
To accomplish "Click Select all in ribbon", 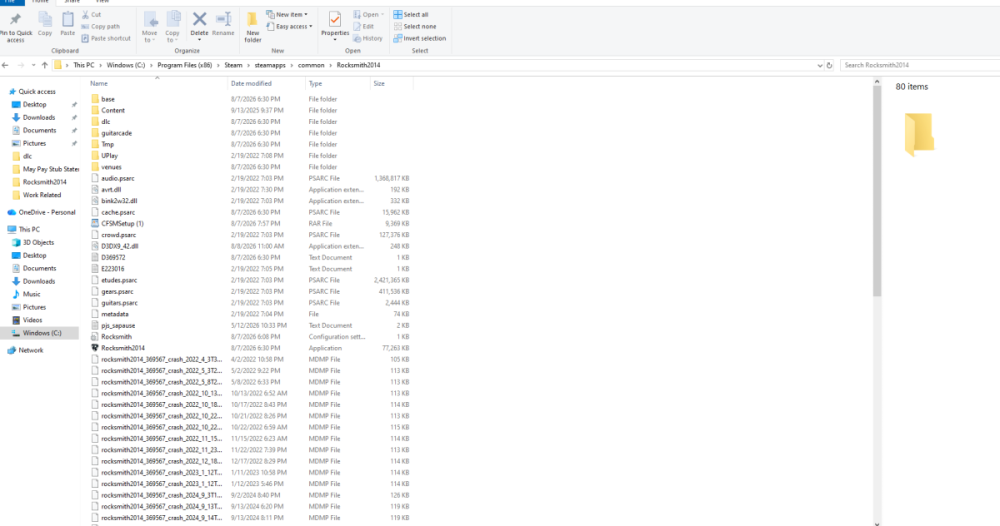I will click(411, 15).
